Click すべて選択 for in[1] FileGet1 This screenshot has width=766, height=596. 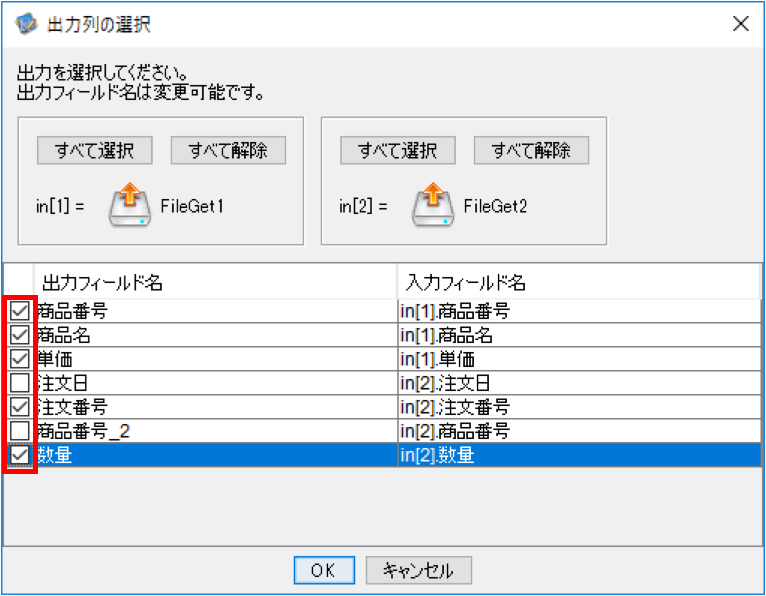95,150
